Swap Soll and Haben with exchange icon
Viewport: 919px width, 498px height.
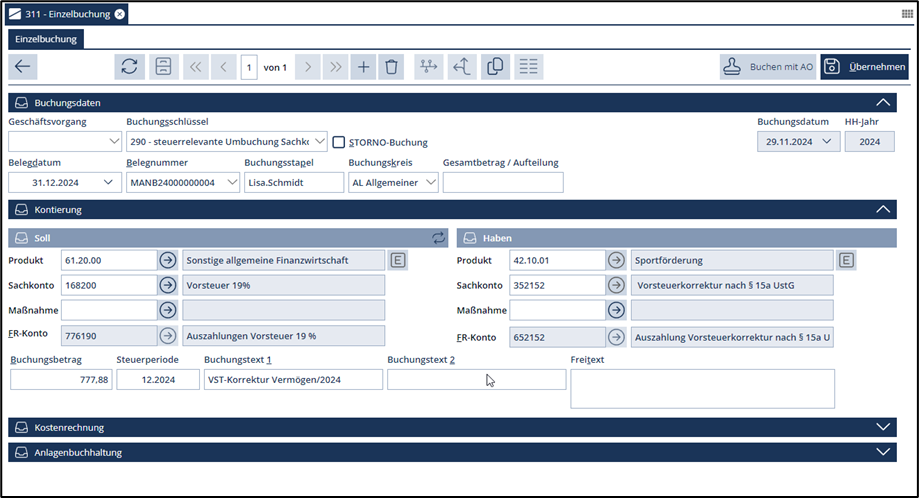coord(438,238)
